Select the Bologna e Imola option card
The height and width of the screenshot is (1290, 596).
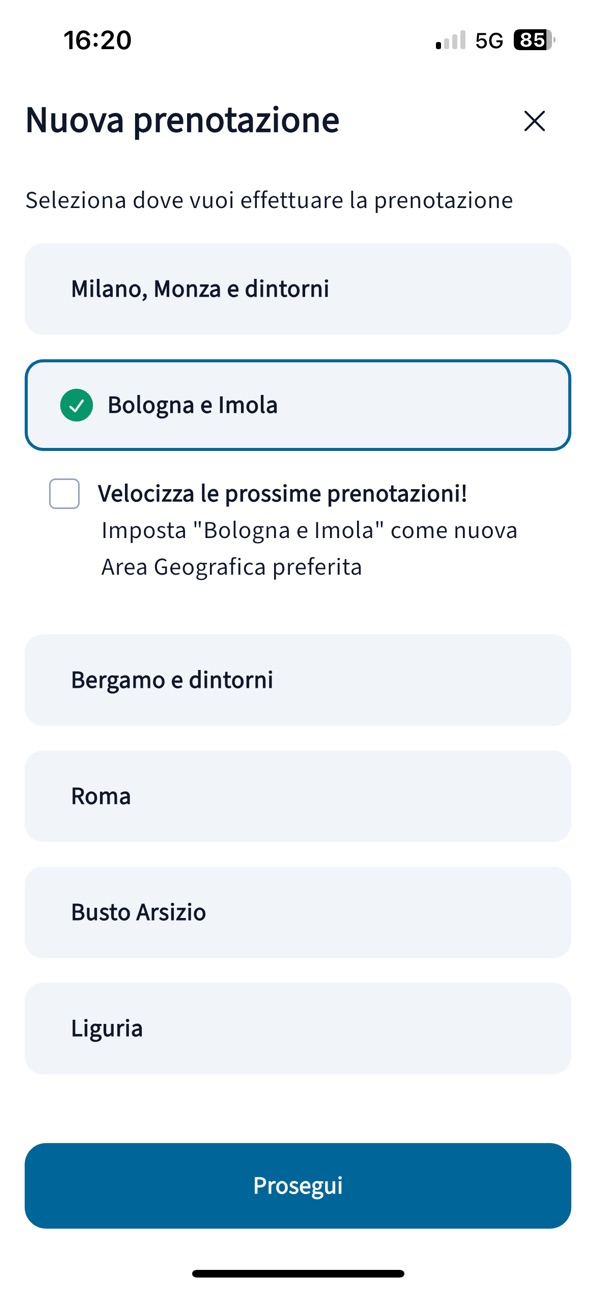[x=298, y=405]
